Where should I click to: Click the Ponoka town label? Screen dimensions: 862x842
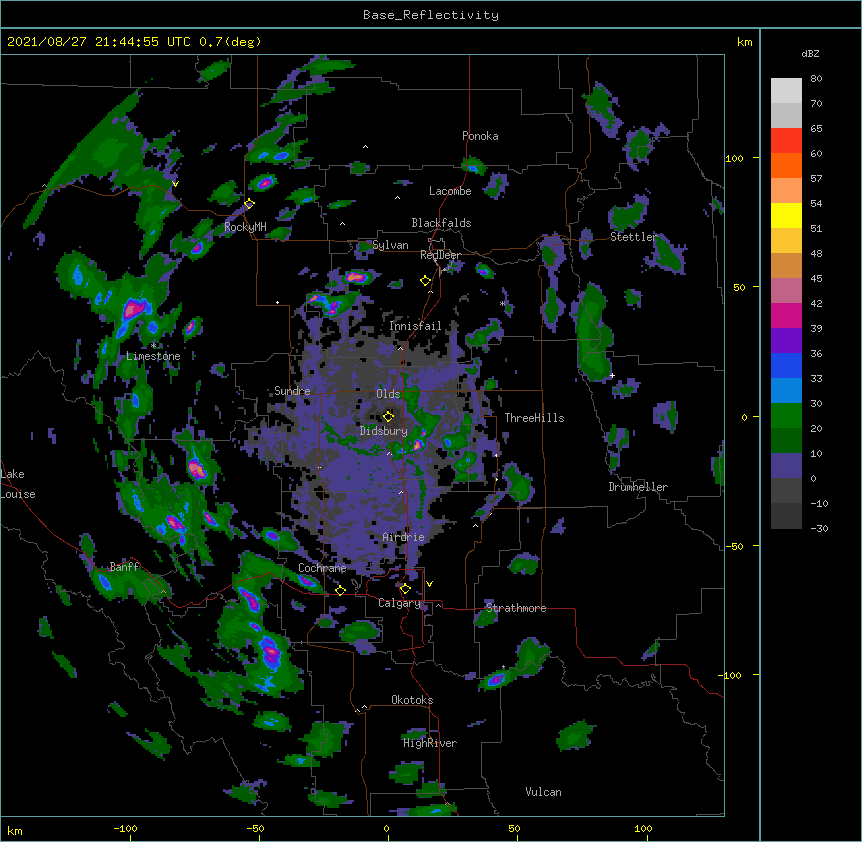pyautogui.click(x=480, y=136)
